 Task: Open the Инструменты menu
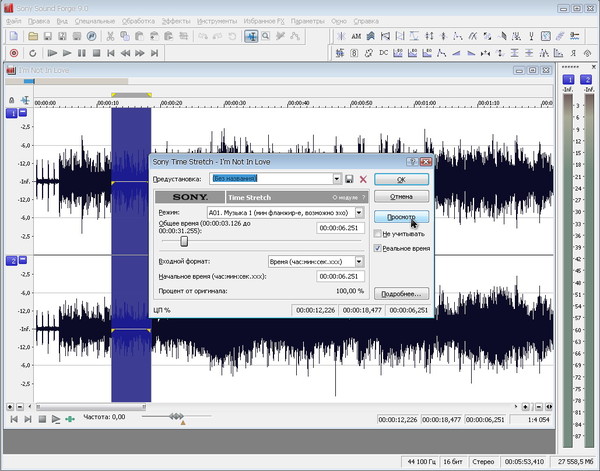point(217,21)
